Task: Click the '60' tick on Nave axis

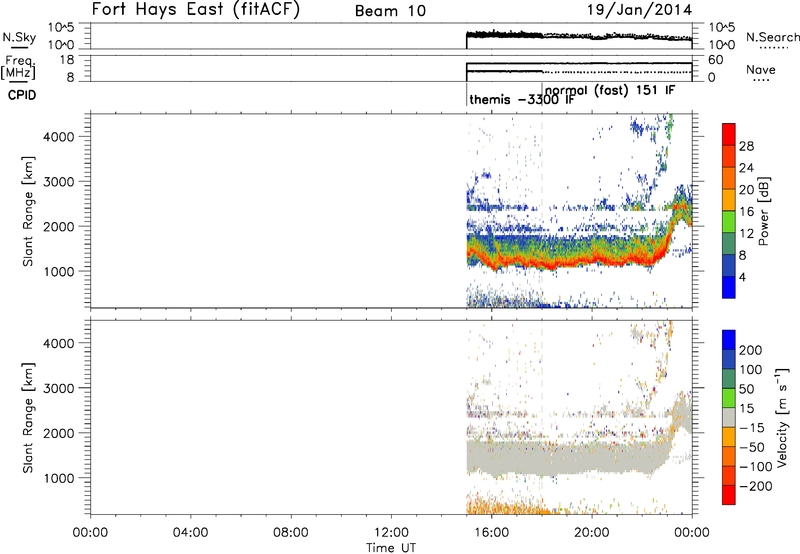Action: (716, 60)
